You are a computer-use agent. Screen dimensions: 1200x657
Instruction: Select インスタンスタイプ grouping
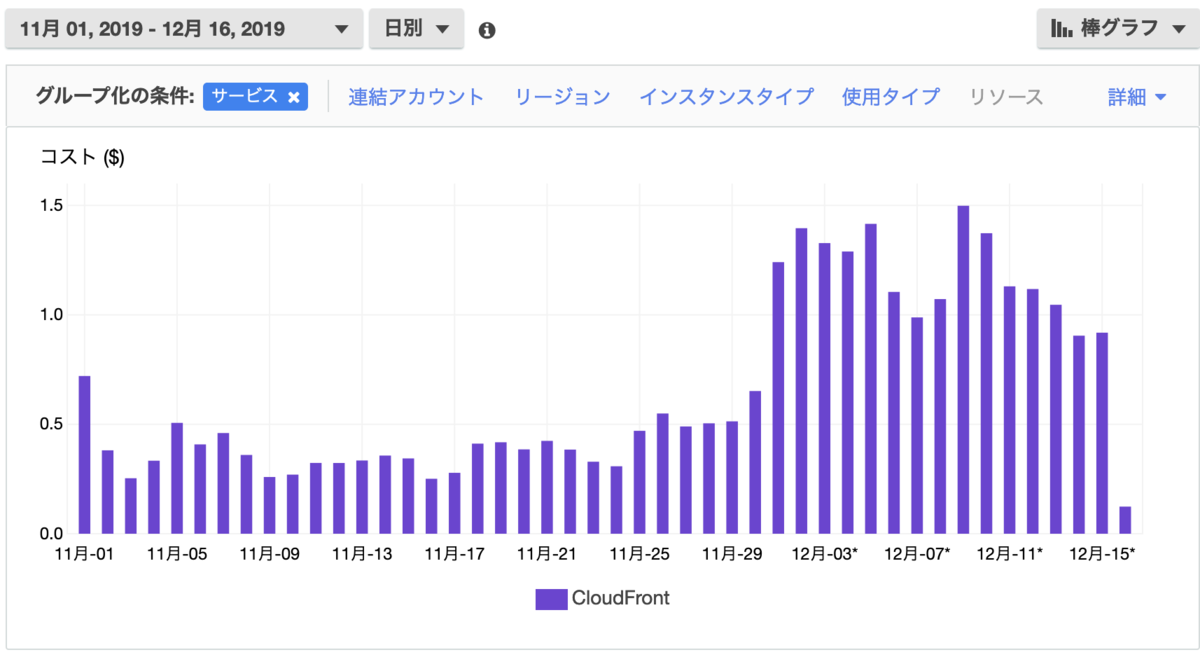click(x=725, y=95)
